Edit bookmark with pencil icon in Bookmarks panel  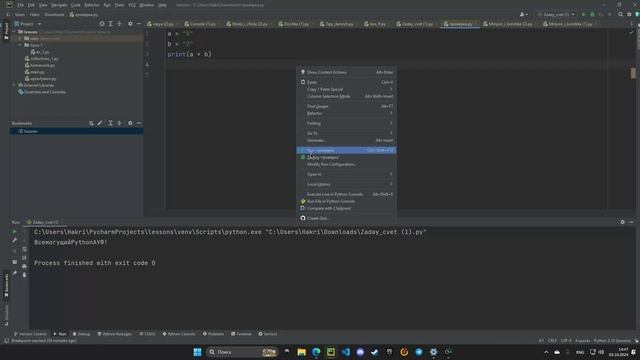pos(100,123)
